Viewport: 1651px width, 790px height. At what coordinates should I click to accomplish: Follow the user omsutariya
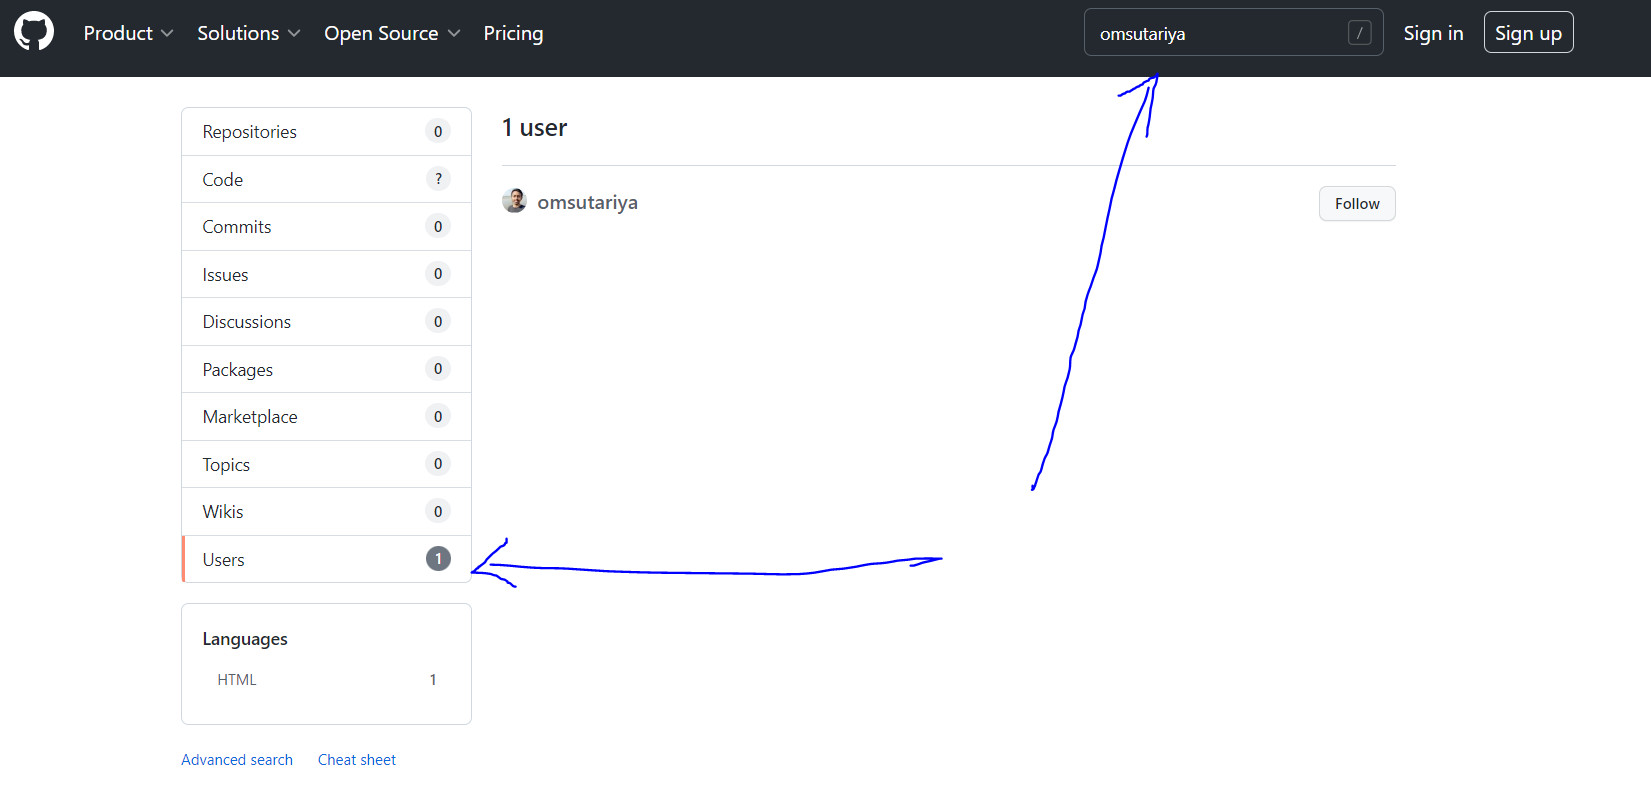[1357, 204]
